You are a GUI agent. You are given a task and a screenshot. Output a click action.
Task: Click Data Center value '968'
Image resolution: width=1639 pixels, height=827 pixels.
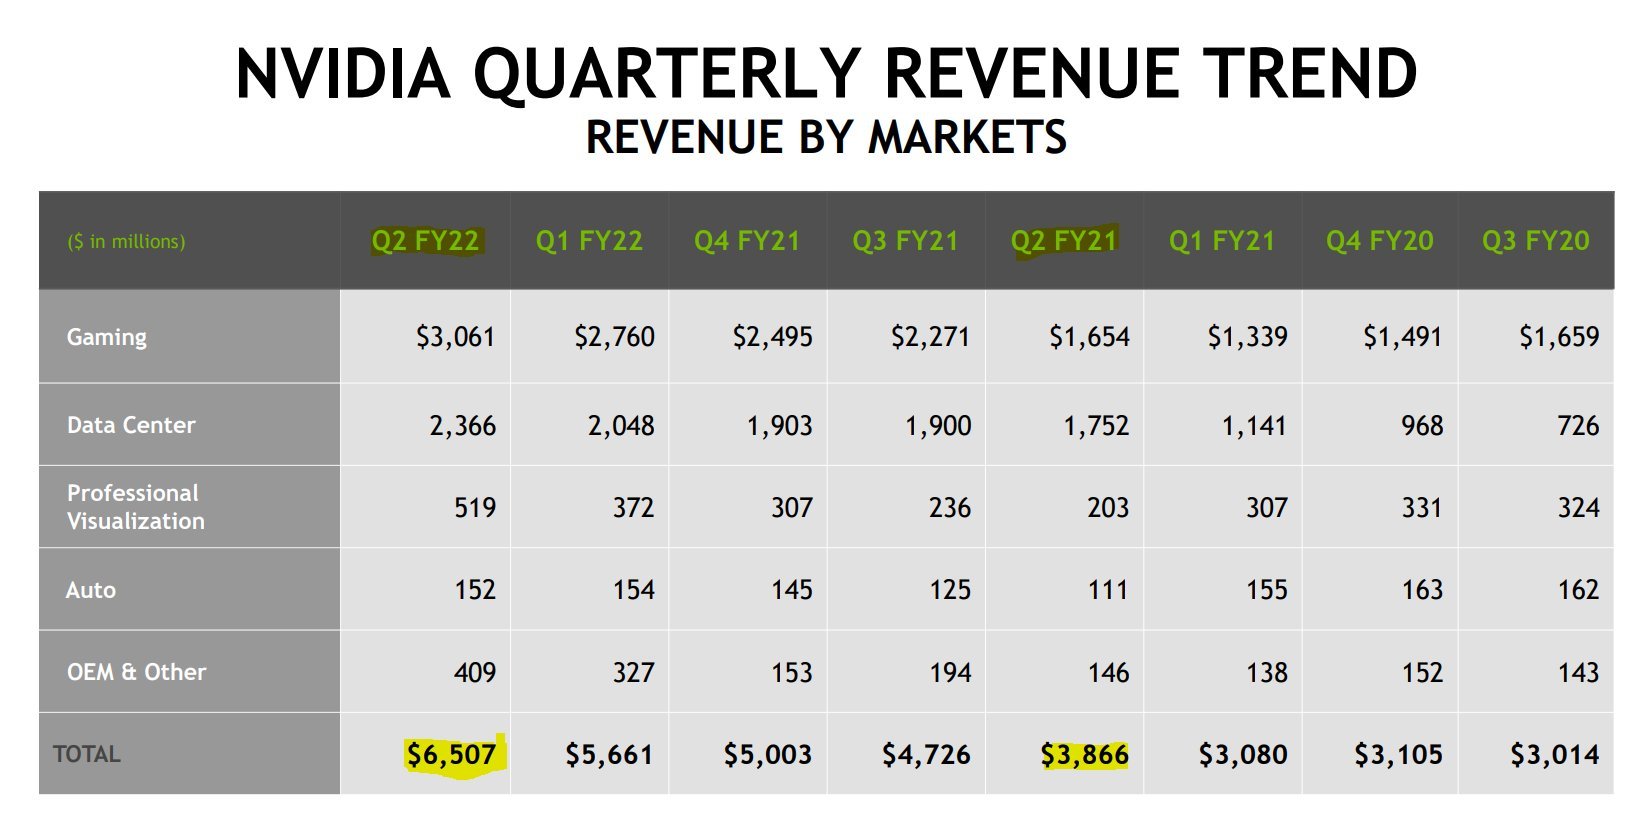pyautogui.click(x=1422, y=426)
